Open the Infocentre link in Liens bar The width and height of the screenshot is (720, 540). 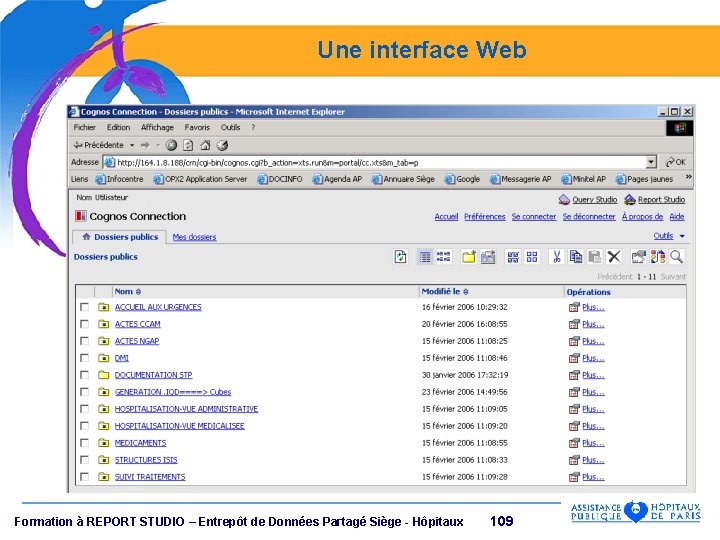coord(119,179)
